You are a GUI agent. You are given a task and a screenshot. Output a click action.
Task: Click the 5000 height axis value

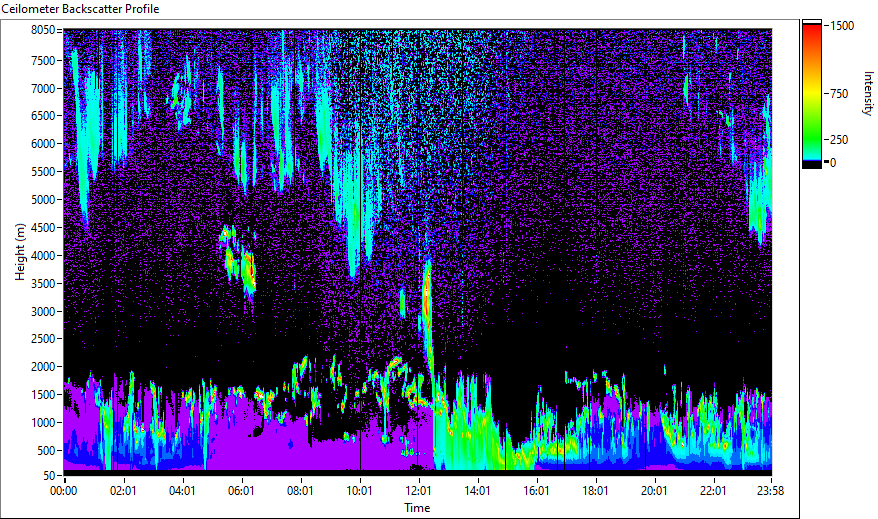click(43, 200)
